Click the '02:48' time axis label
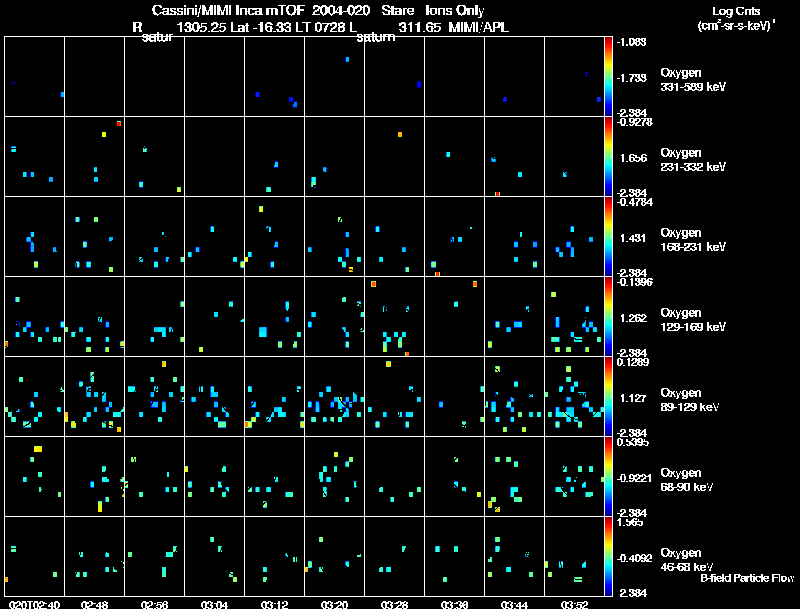 pos(94,604)
